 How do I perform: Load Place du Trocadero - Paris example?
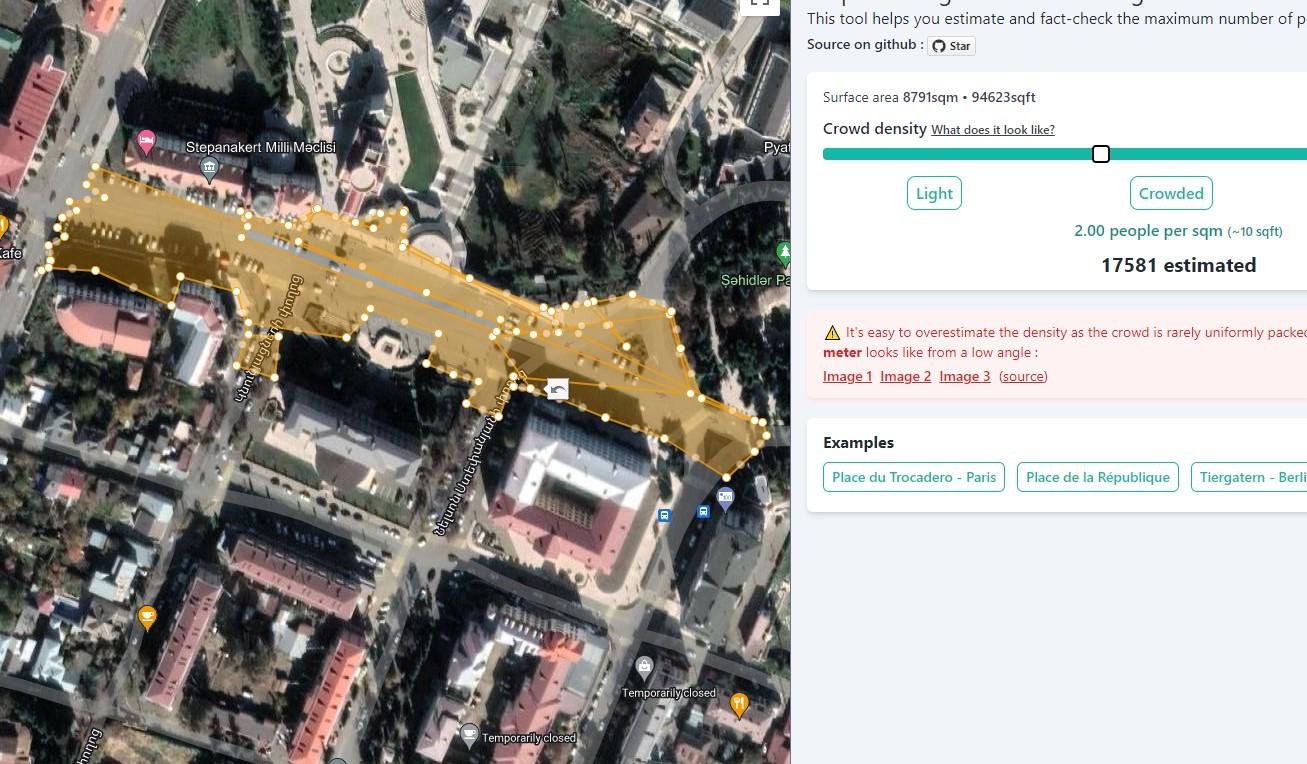tap(913, 477)
